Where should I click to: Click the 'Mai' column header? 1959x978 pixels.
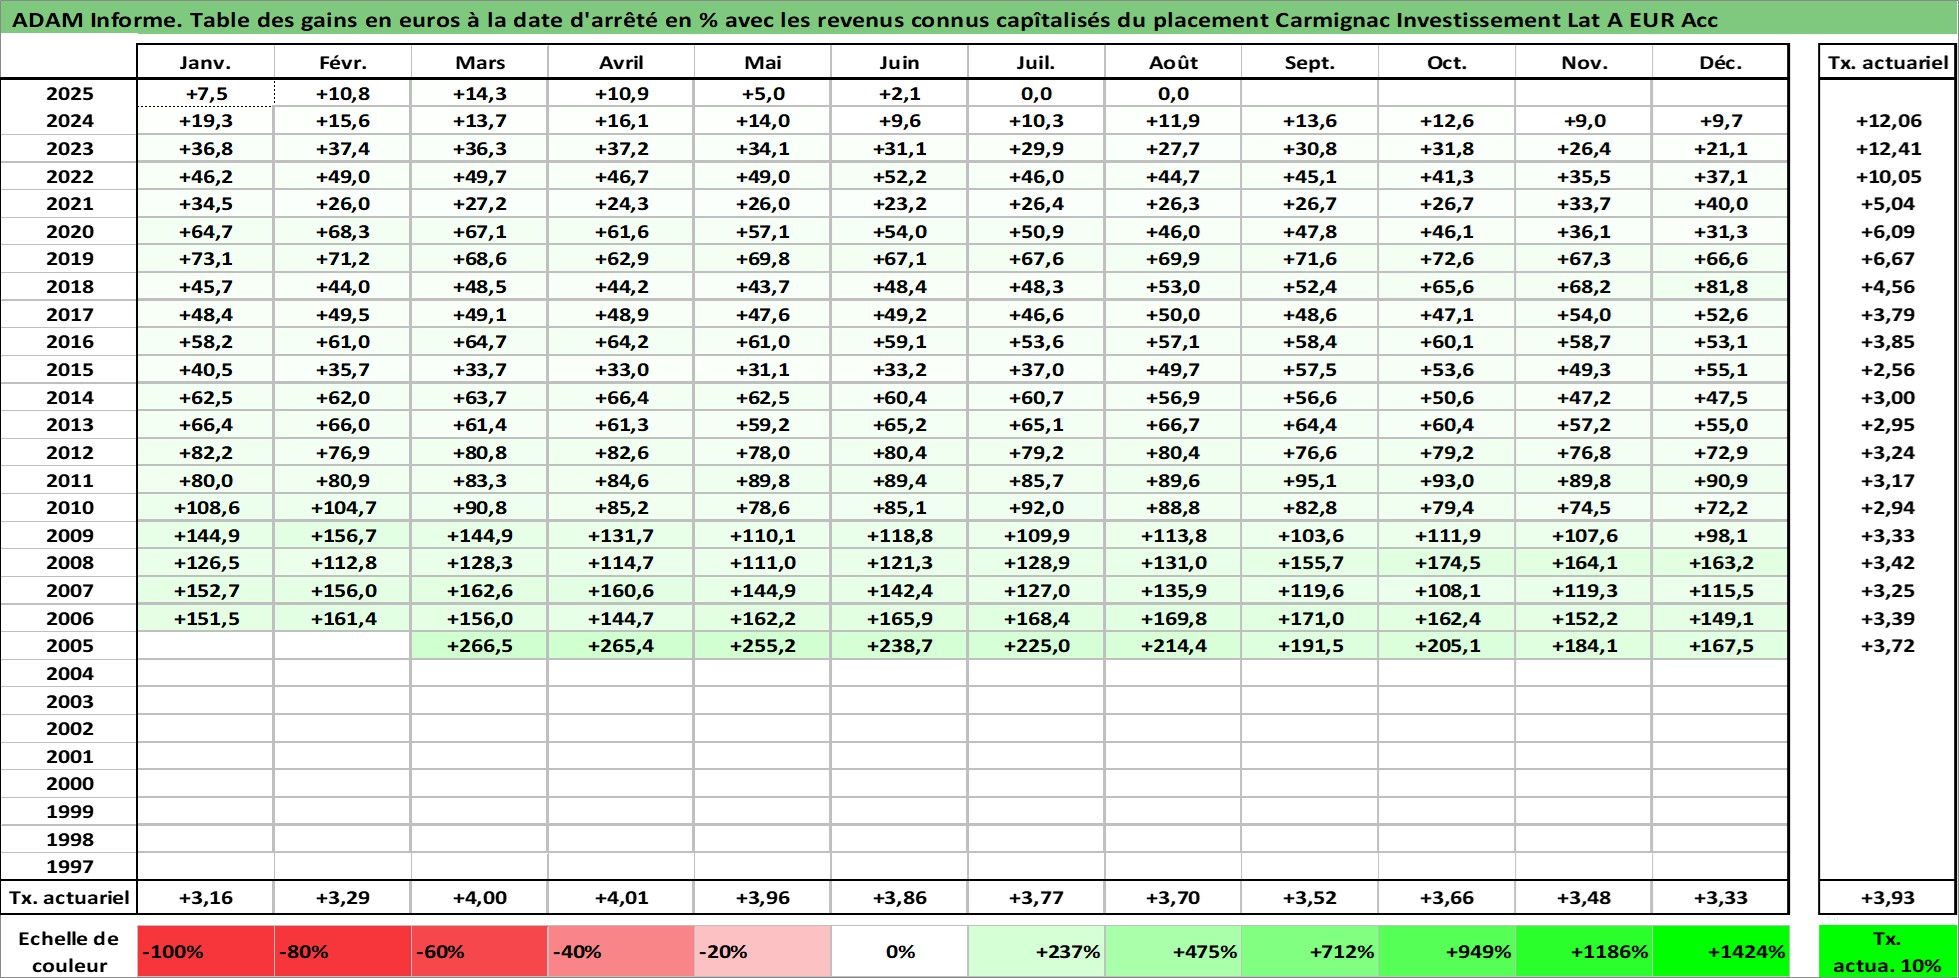click(762, 62)
